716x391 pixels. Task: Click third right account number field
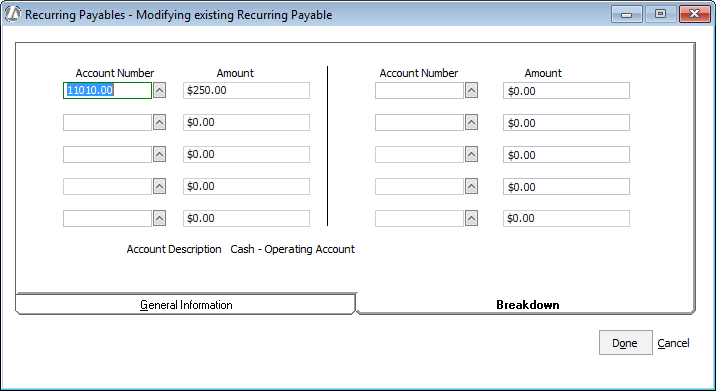420,154
